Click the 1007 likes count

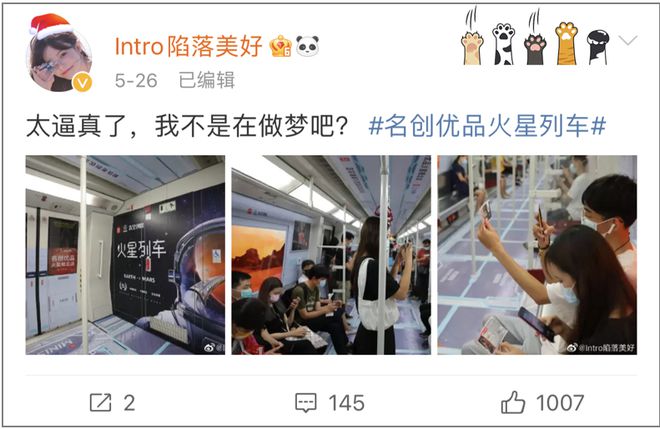pos(560,403)
